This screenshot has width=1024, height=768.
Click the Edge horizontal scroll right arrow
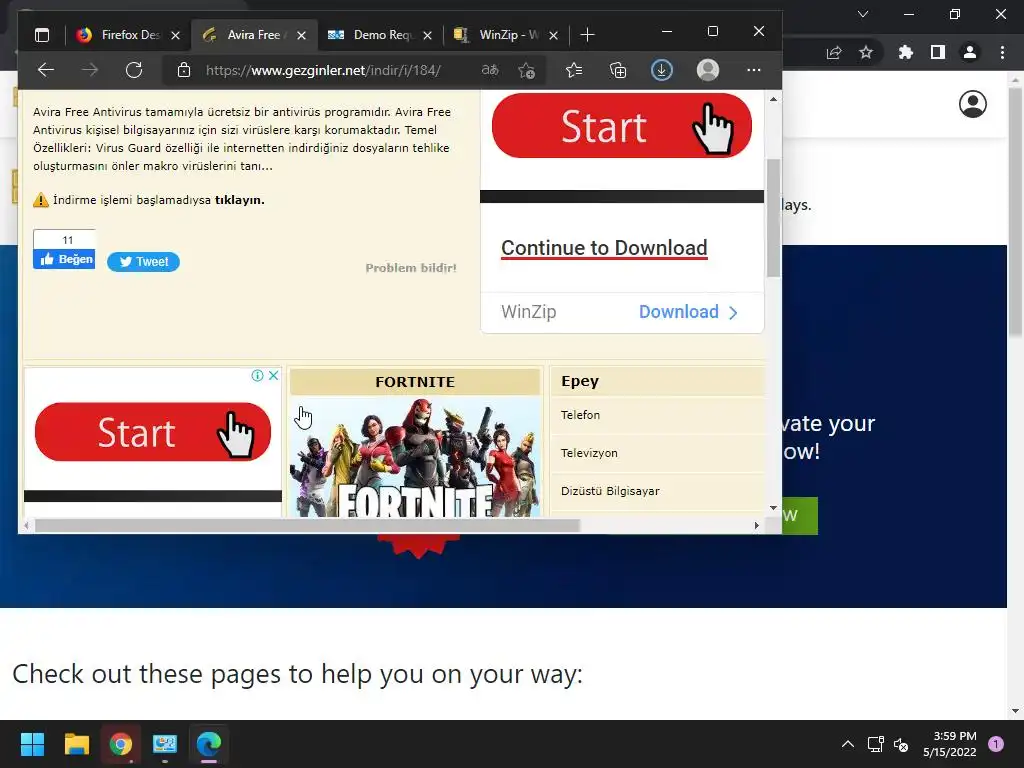756,525
